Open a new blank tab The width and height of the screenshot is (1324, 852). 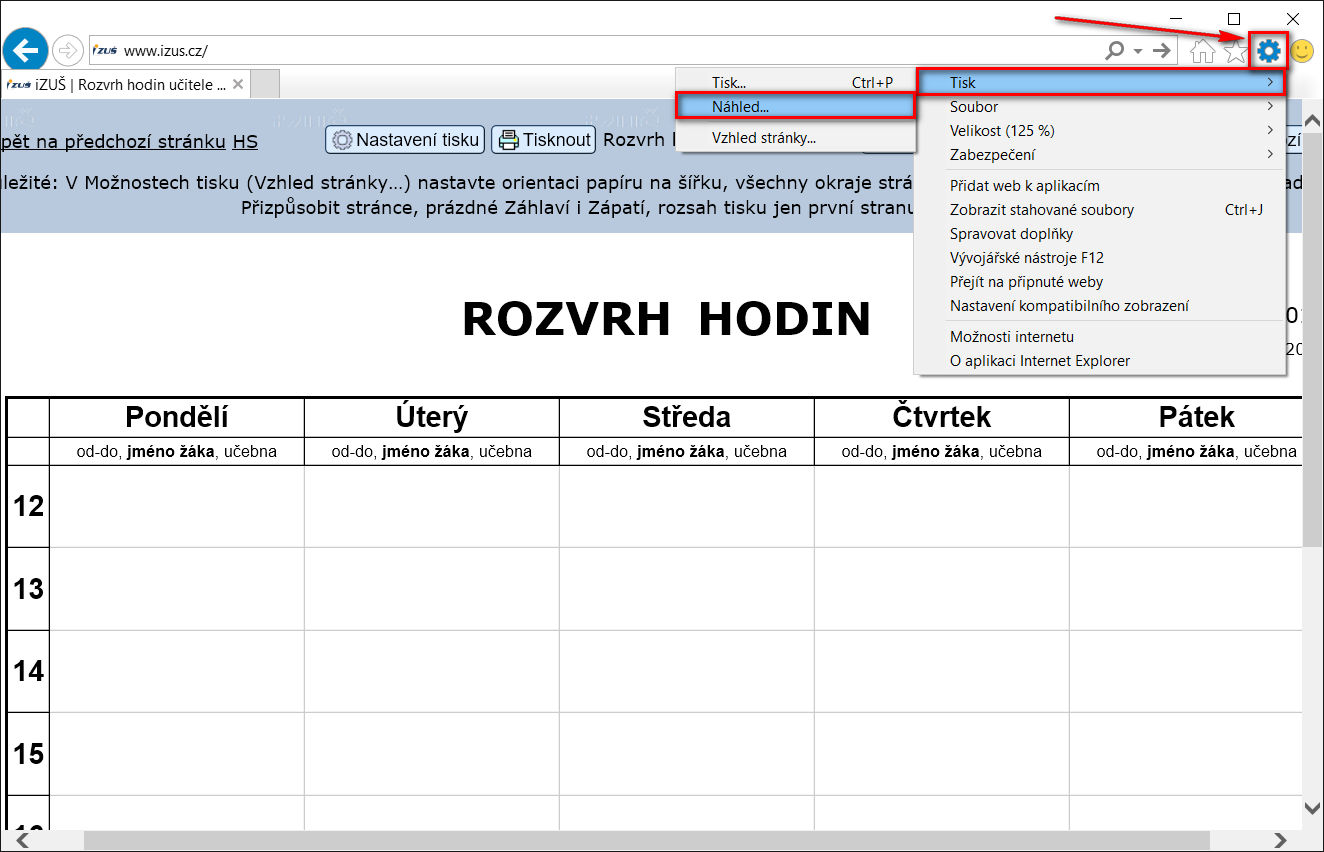pyautogui.click(x=264, y=85)
